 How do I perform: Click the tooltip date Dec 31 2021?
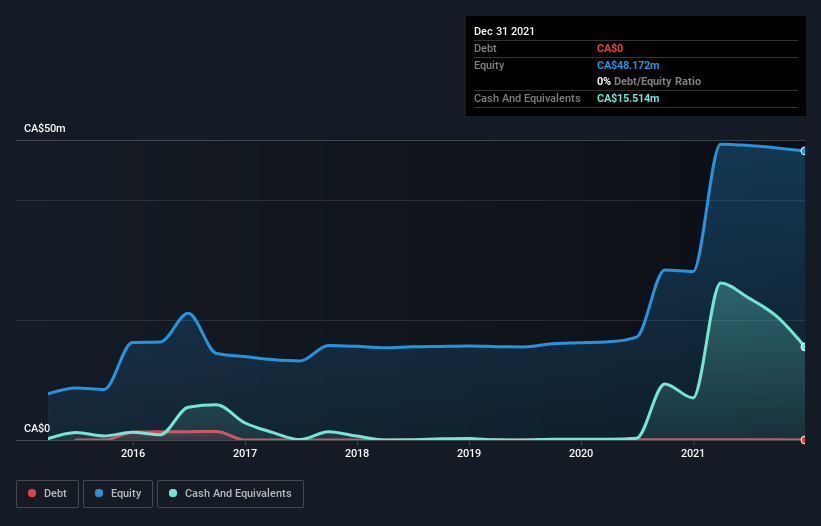(504, 31)
